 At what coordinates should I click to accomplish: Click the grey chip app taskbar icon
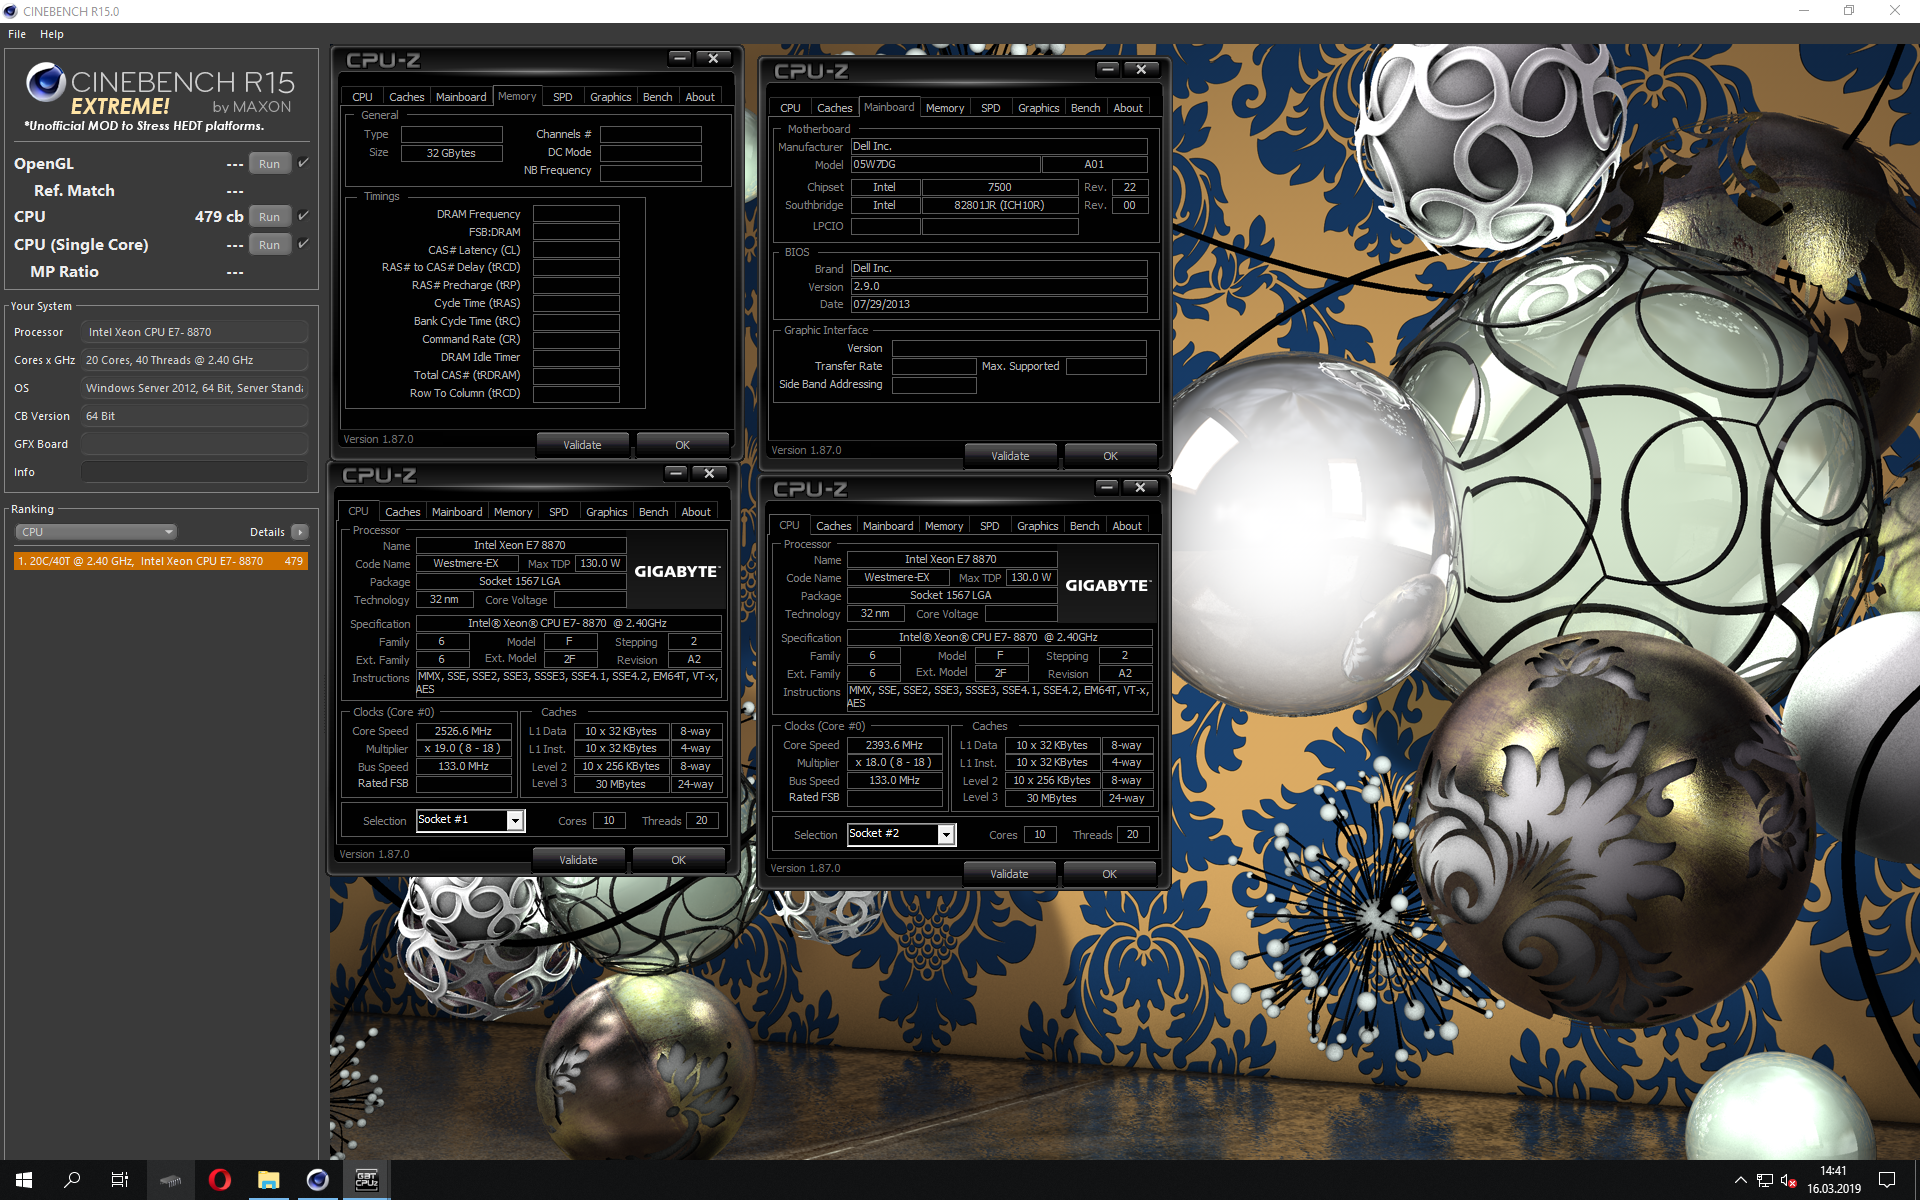coord(171,1180)
